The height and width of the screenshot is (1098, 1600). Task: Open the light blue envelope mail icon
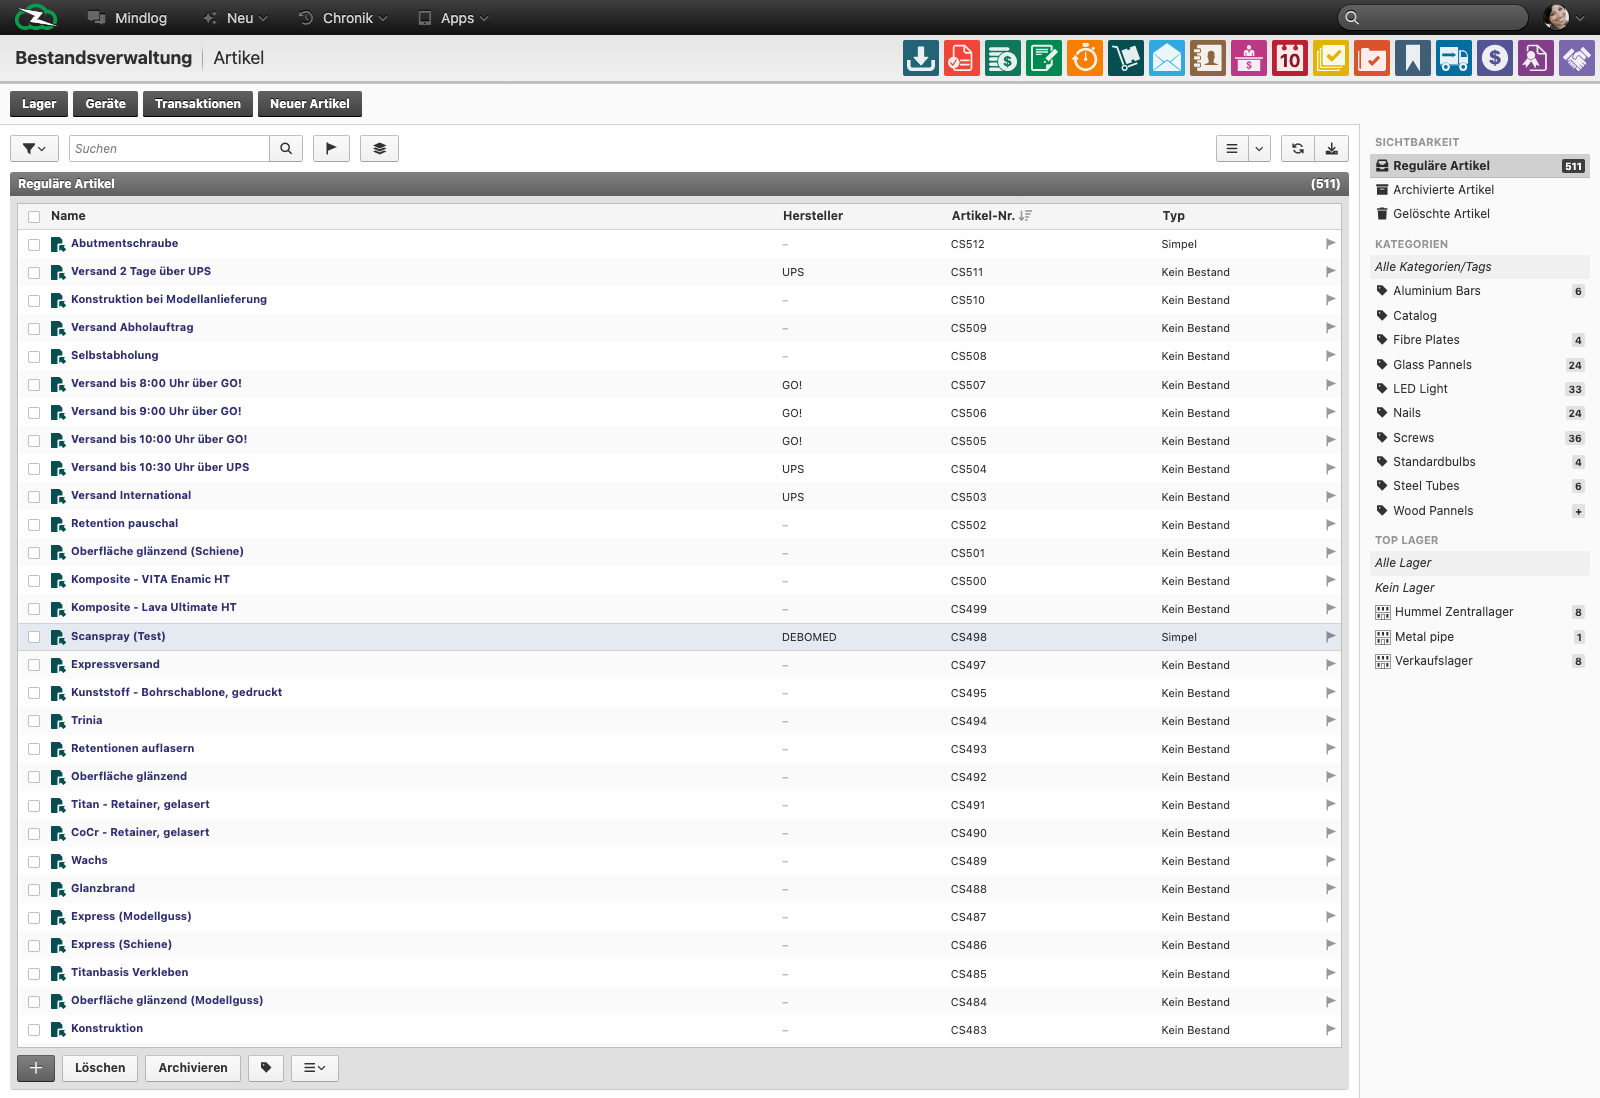pos(1166,58)
